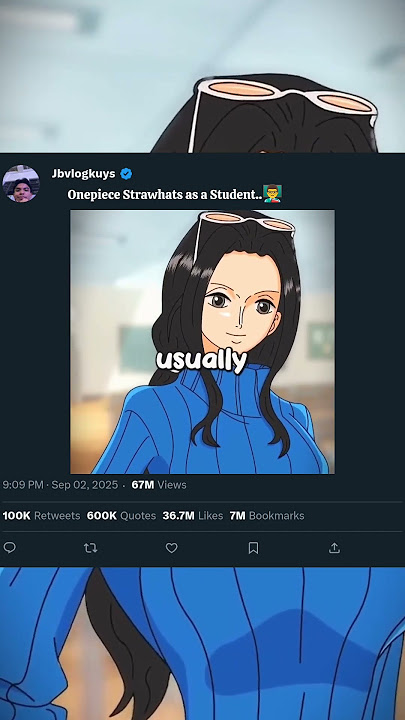This screenshot has height=720, width=405.
Task: Click the 7M Bookmarks count
Action: point(267,516)
